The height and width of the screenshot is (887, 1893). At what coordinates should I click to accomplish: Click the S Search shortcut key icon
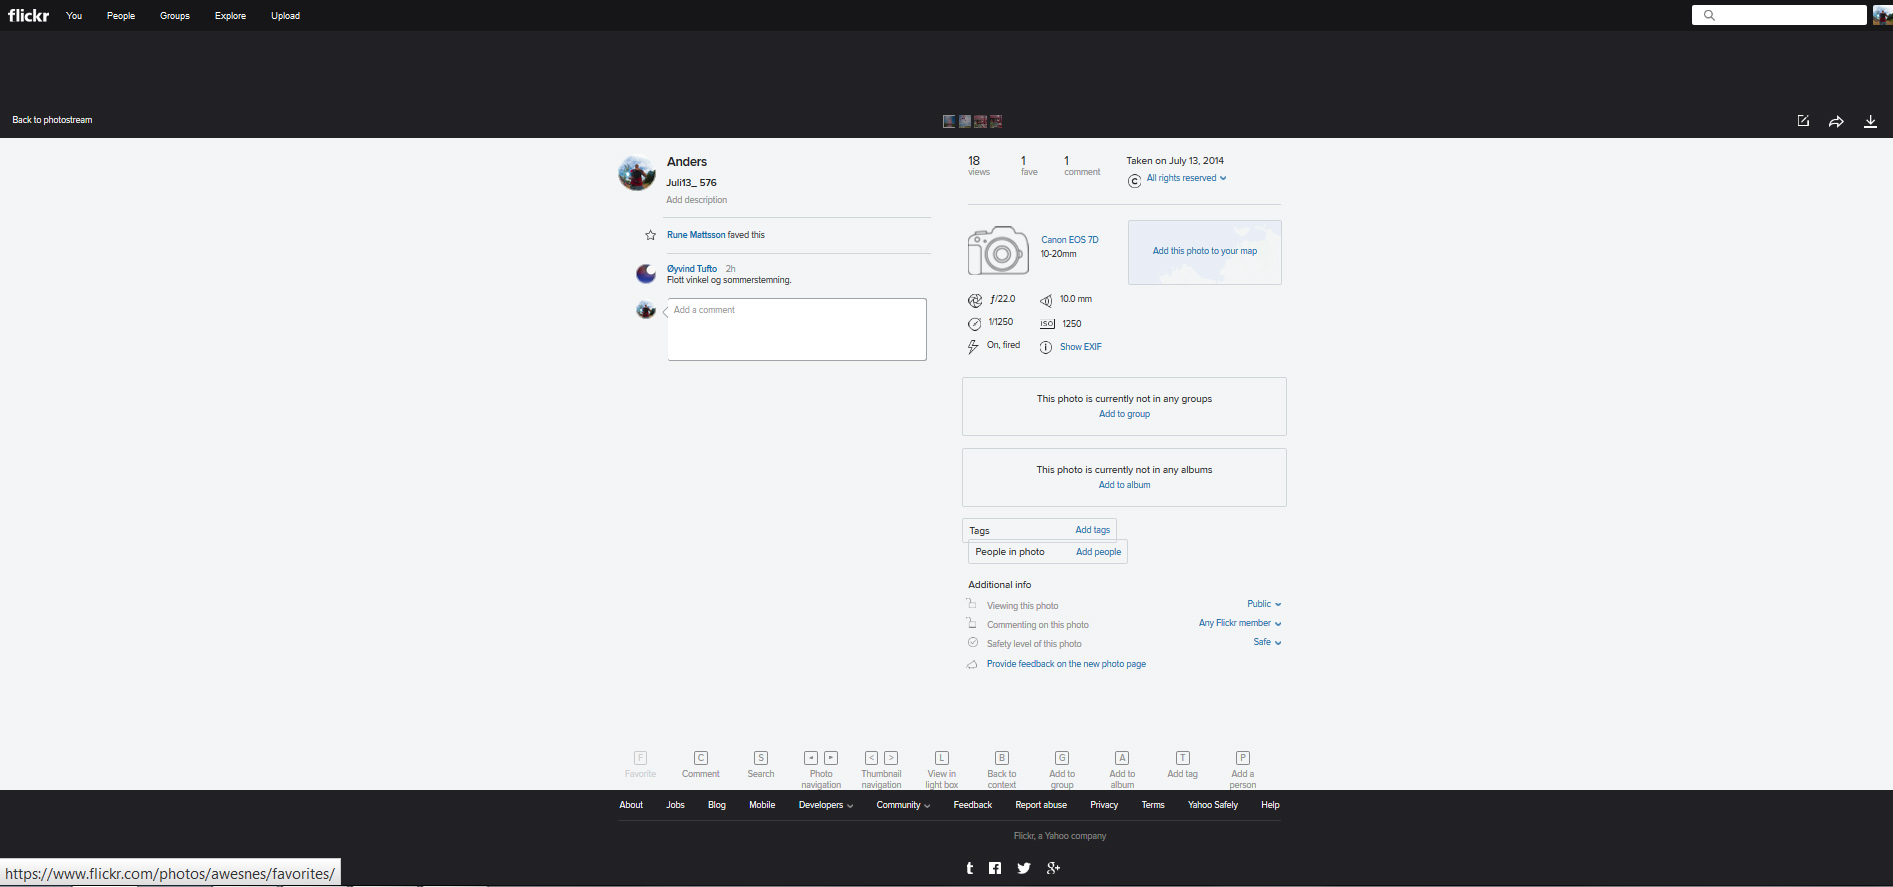[761, 758]
